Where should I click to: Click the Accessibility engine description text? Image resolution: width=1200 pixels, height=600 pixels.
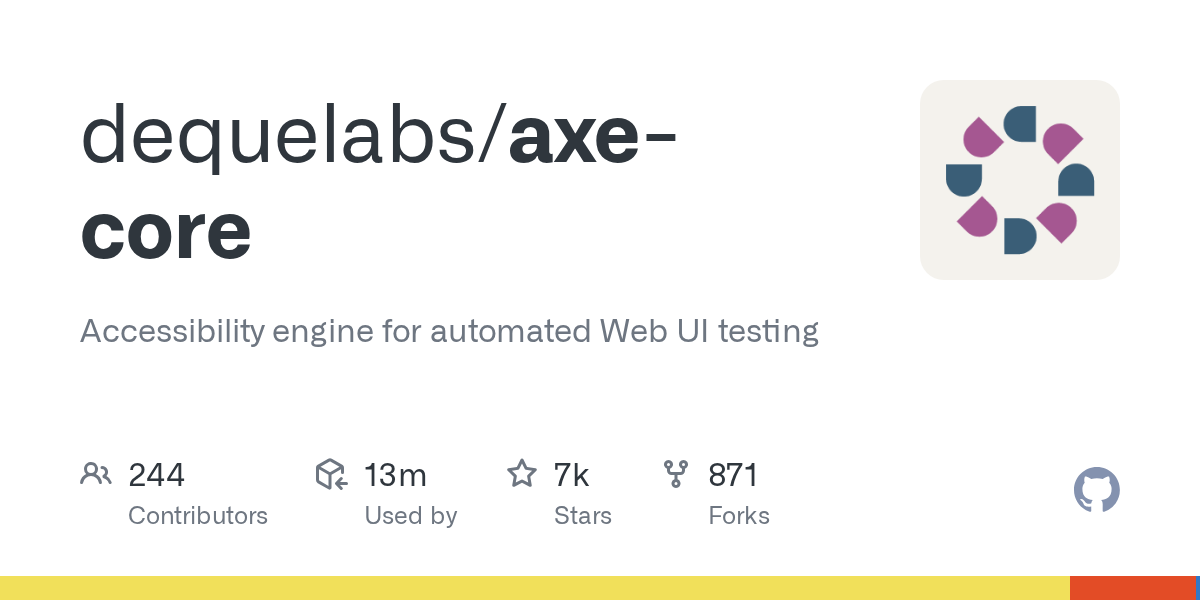[449, 331]
